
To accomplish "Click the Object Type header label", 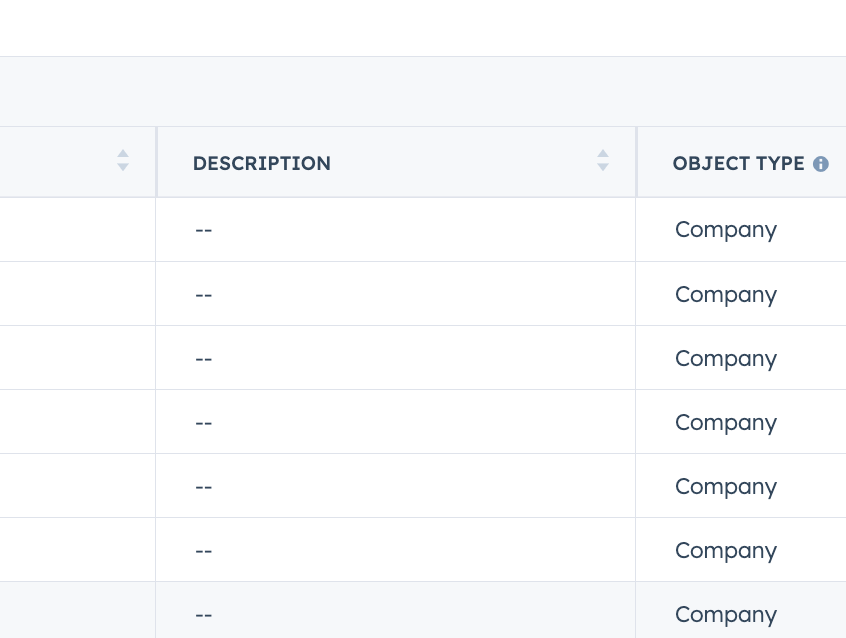I will tap(738, 164).
